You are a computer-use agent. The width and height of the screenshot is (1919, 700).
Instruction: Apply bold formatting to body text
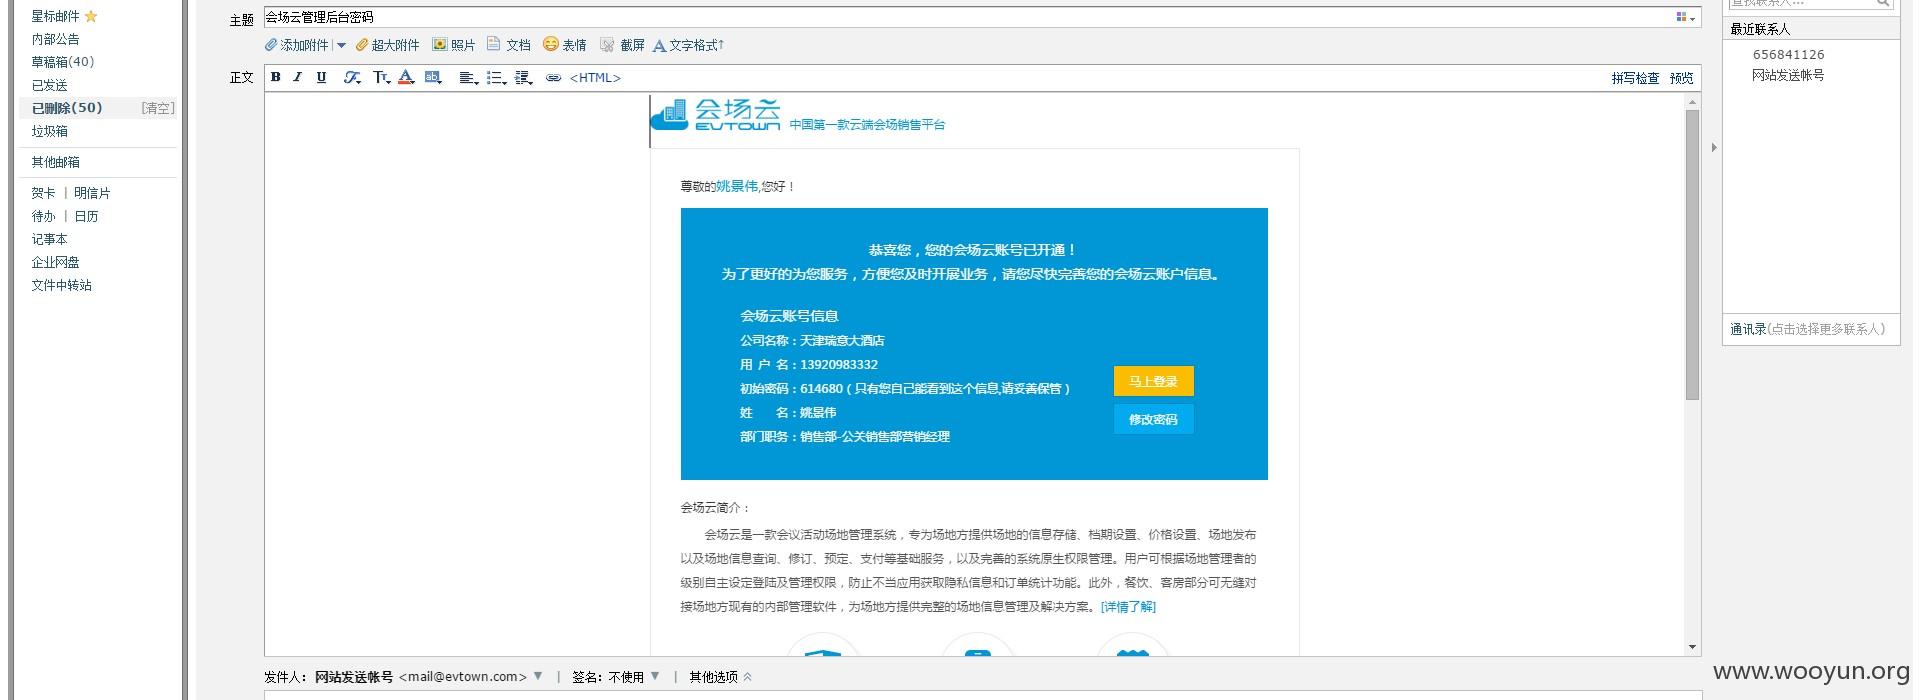click(275, 77)
